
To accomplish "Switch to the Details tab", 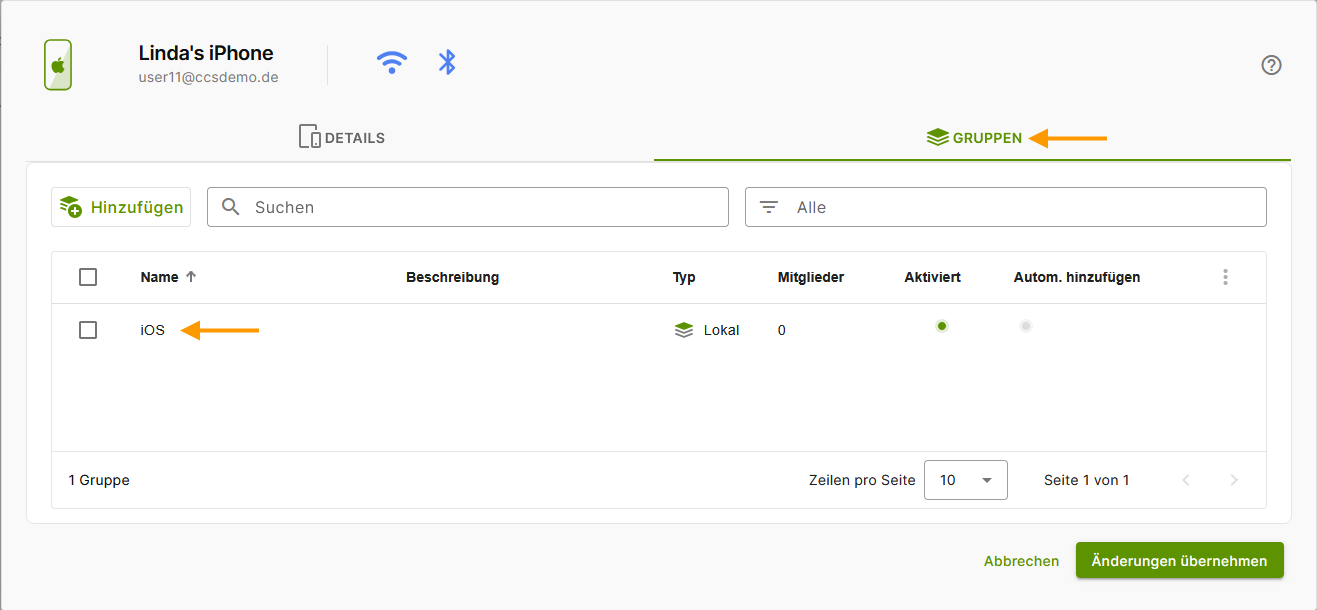I will coord(342,137).
